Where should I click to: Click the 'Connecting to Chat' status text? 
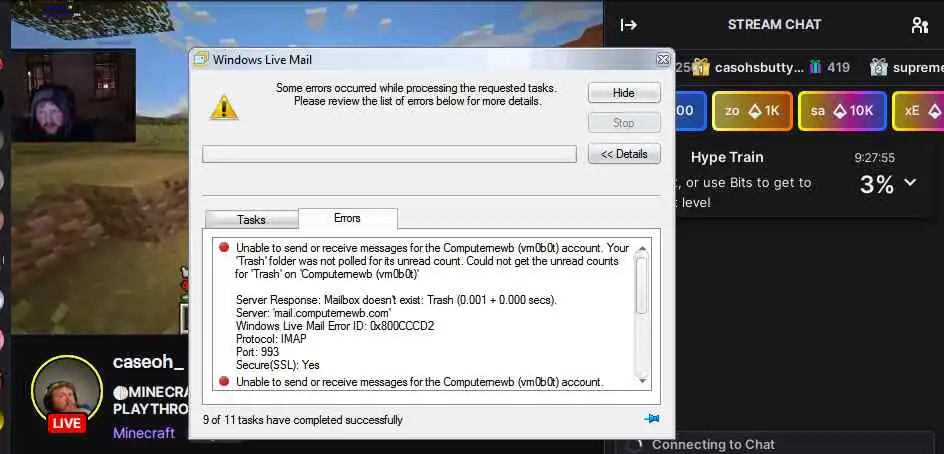[713, 444]
